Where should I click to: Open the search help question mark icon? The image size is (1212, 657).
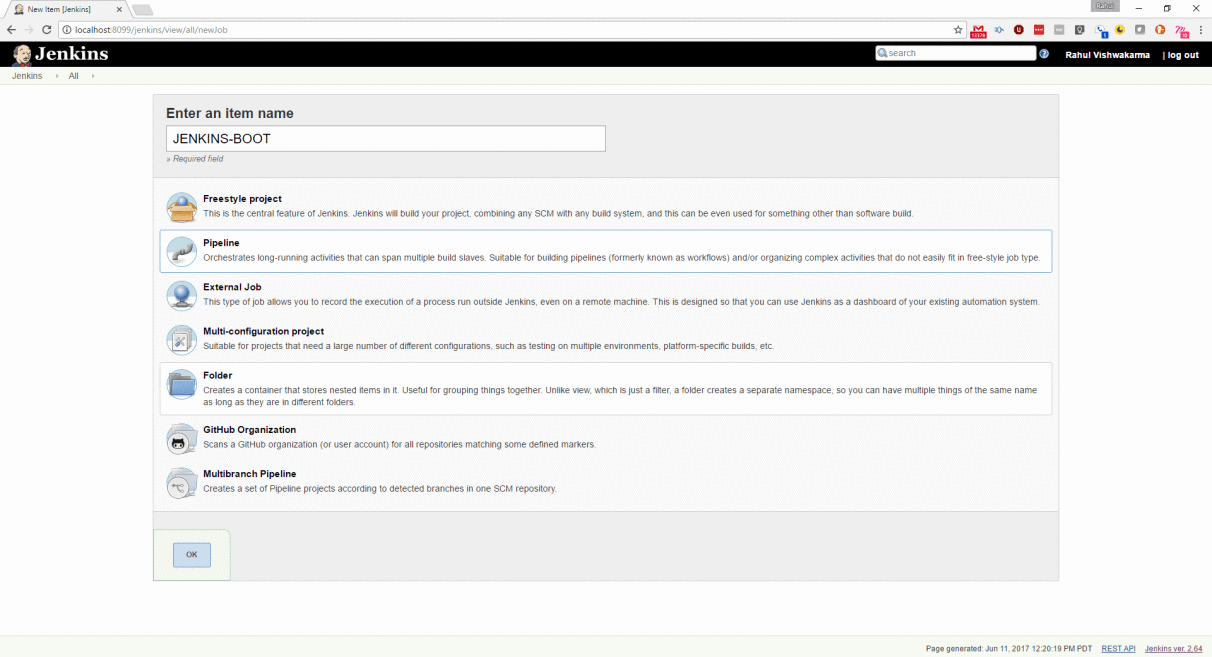point(1044,53)
